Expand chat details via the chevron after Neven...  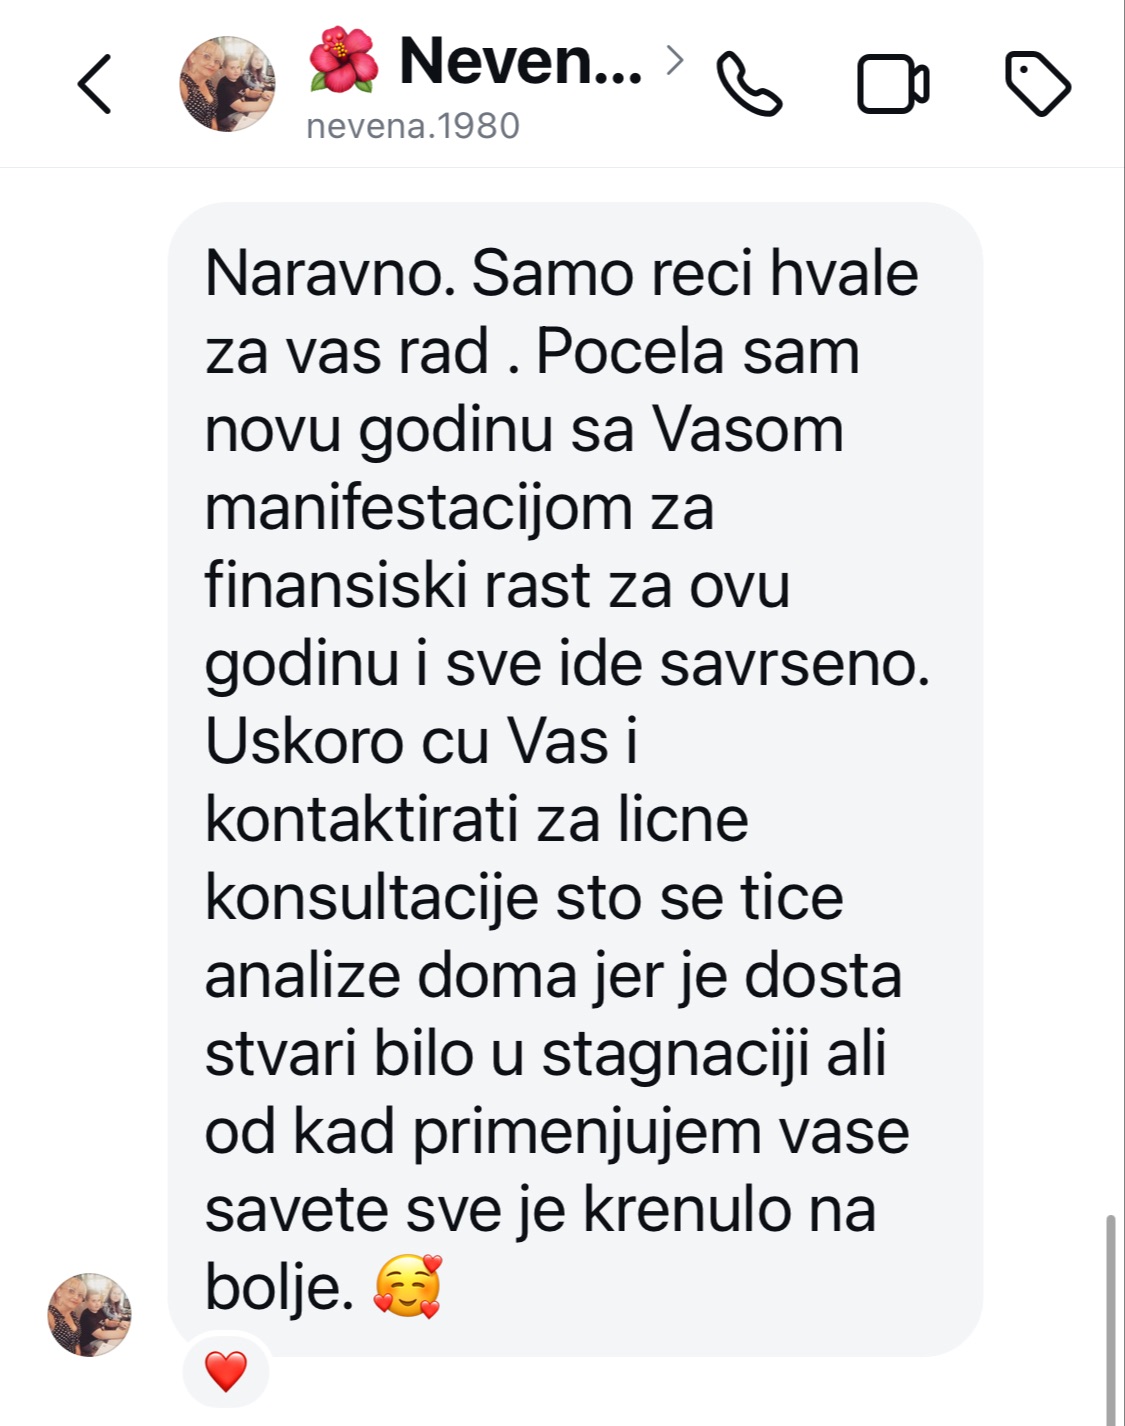click(x=675, y=61)
